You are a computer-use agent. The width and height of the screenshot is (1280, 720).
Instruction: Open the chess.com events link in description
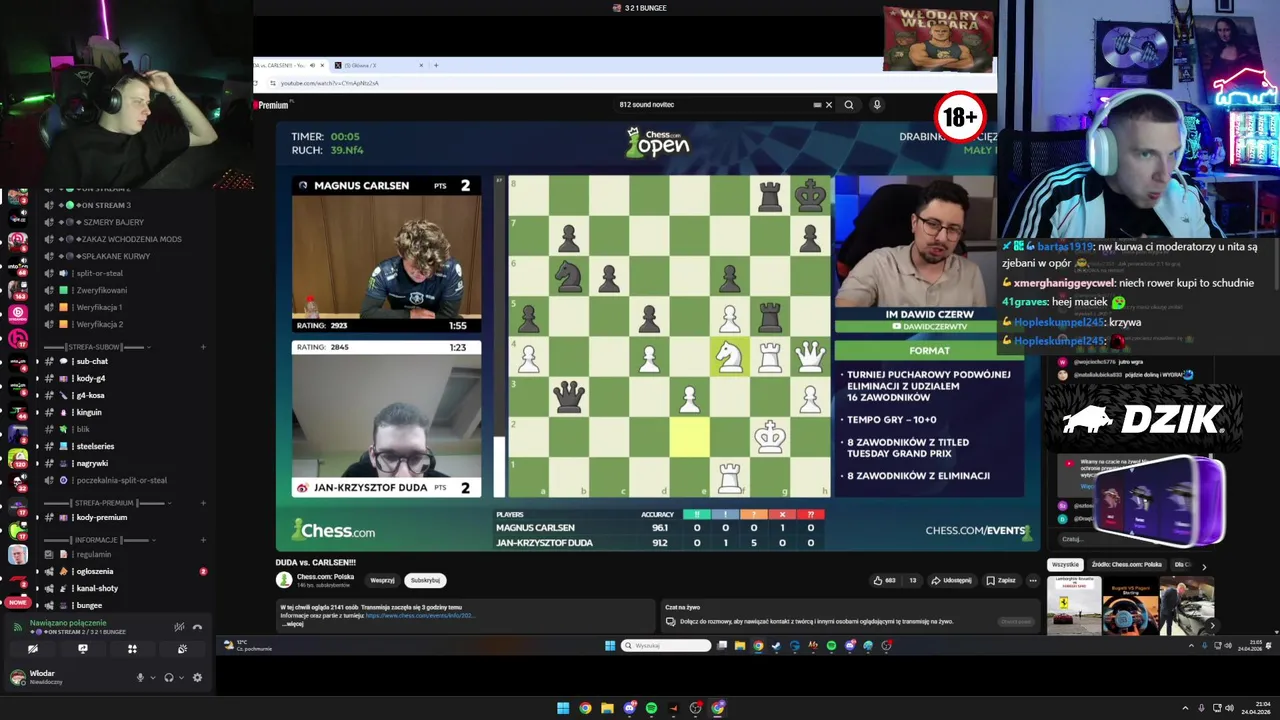click(419, 615)
